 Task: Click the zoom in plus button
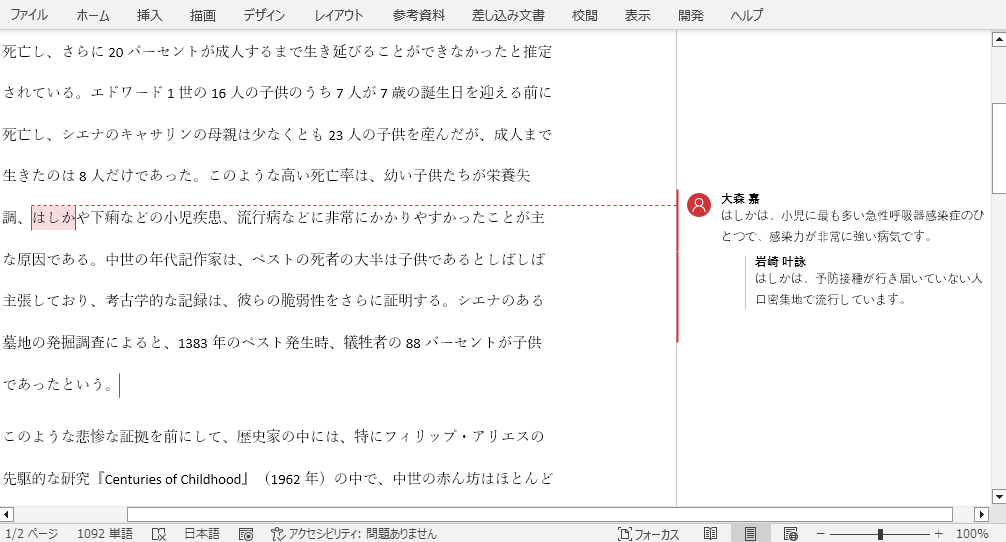[939, 534]
